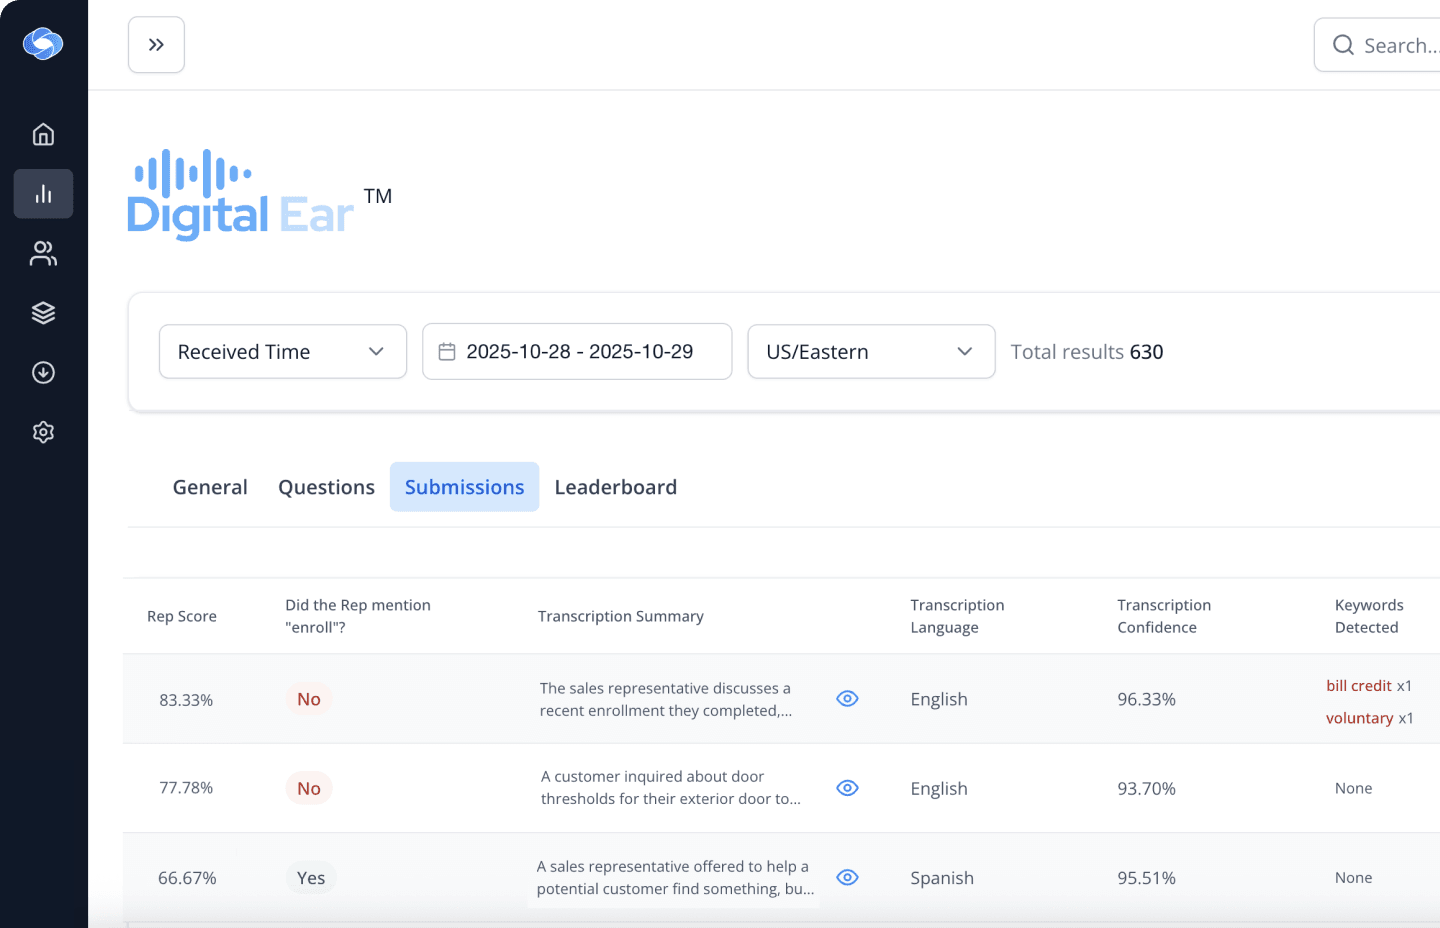
Task: View the transcription for the 77.78% row
Action: click(847, 788)
